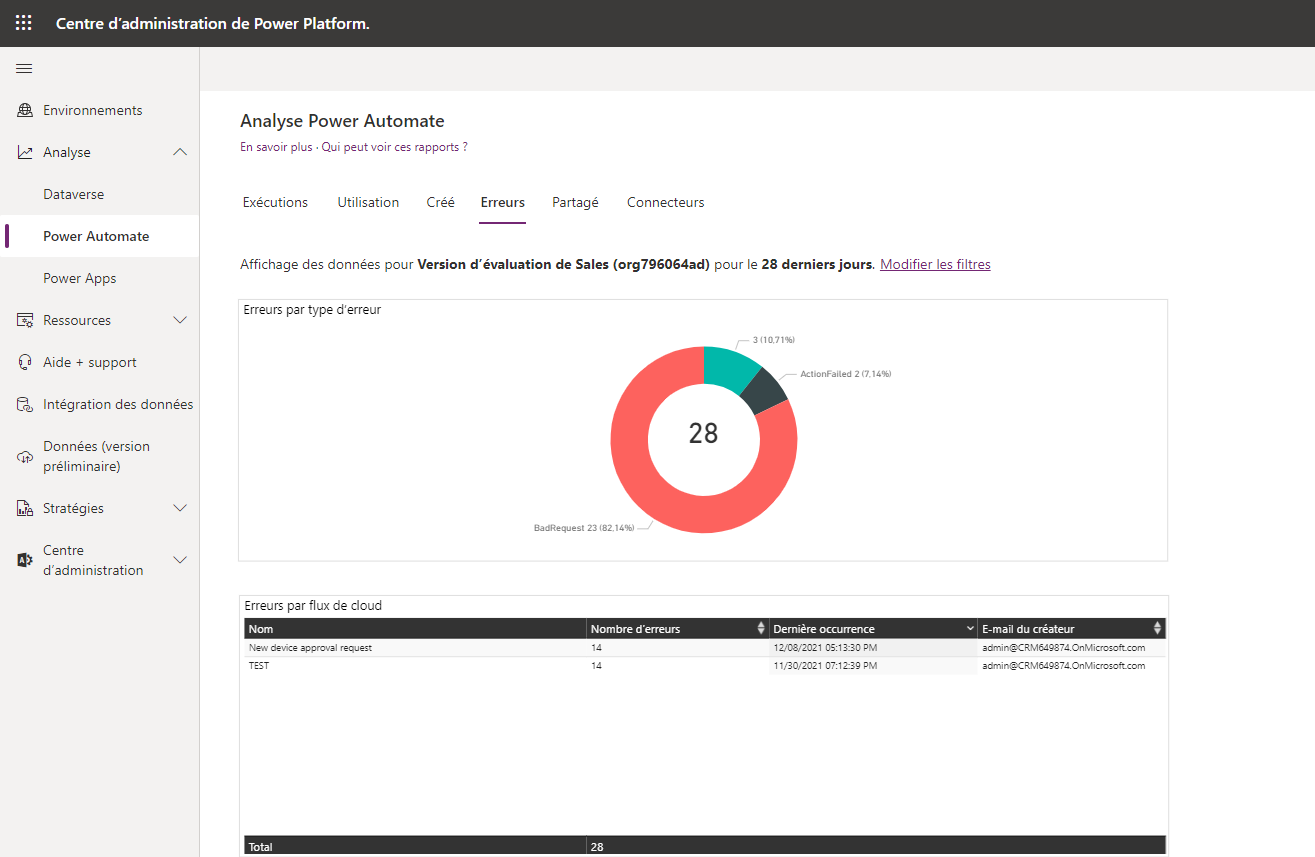Click the Intégration des données icon
1315x857 pixels.
pos(25,404)
